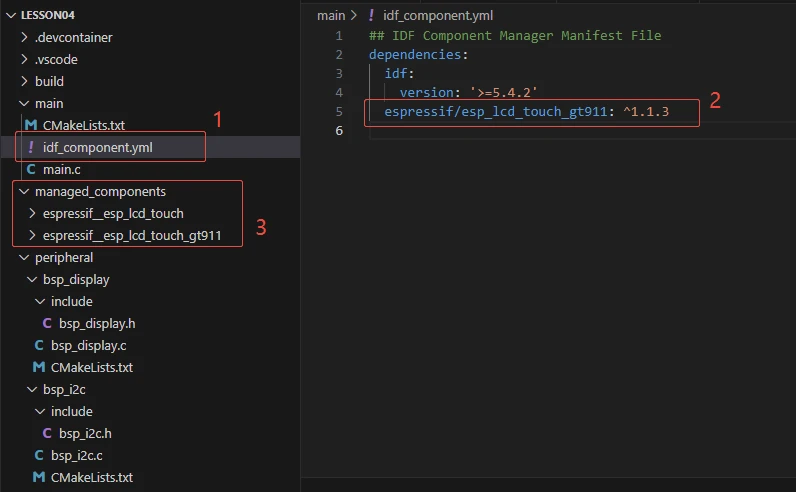796x492 pixels.
Task: Expand espressif__esp_lcd_touch_gt911 folder
Action: coord(33,236)
